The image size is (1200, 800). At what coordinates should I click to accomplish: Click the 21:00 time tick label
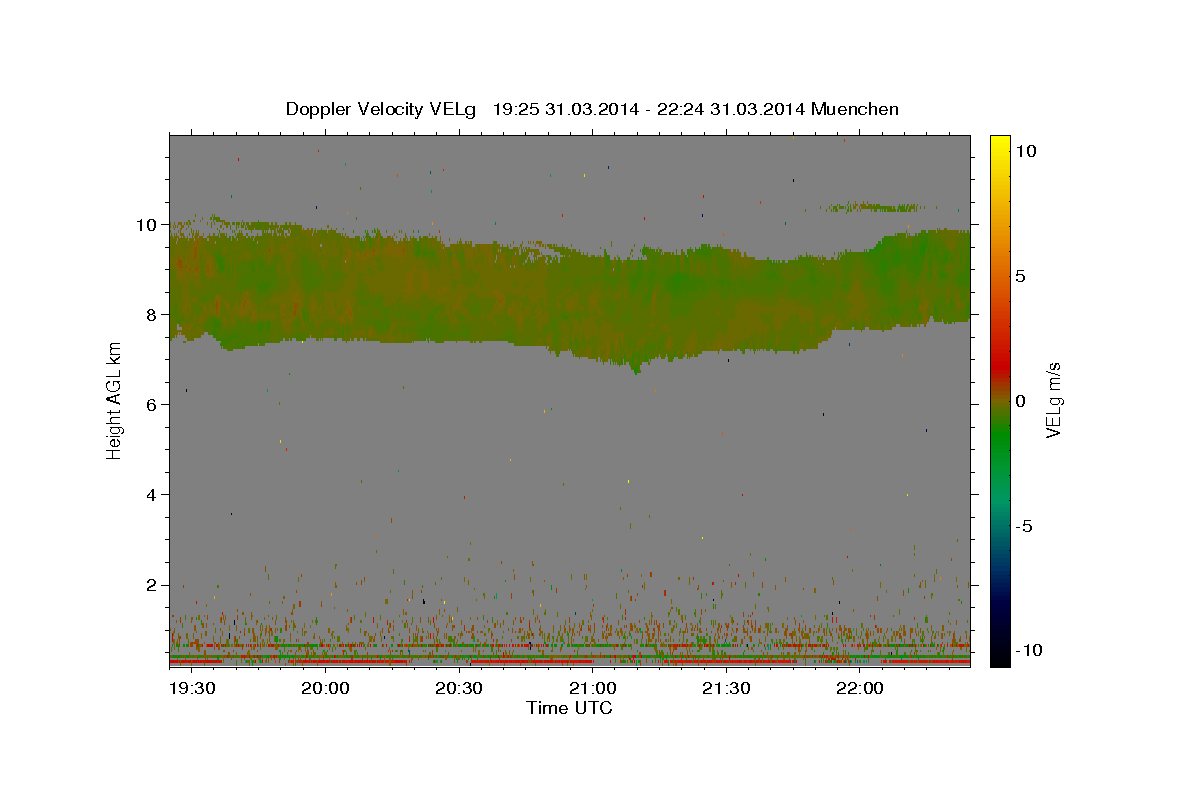pyautogui.click(x=592, y=689)
